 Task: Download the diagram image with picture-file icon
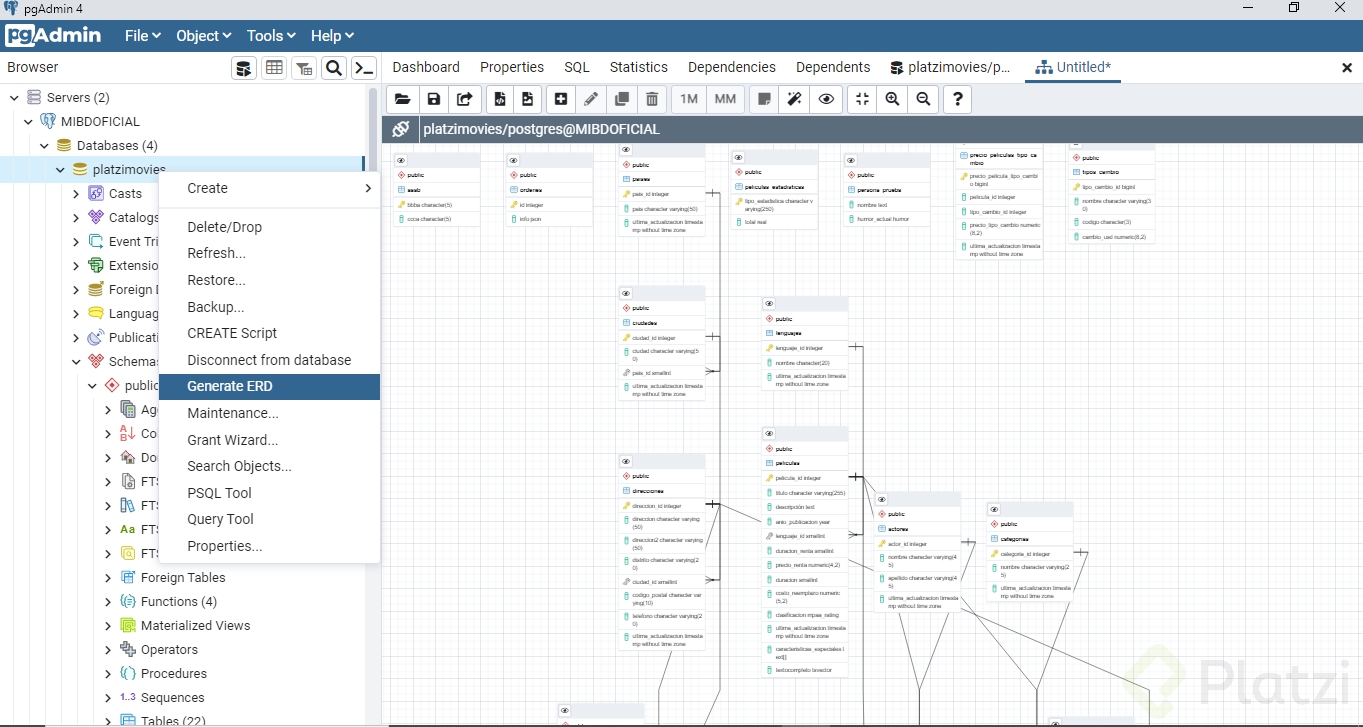tap(527, 99)
